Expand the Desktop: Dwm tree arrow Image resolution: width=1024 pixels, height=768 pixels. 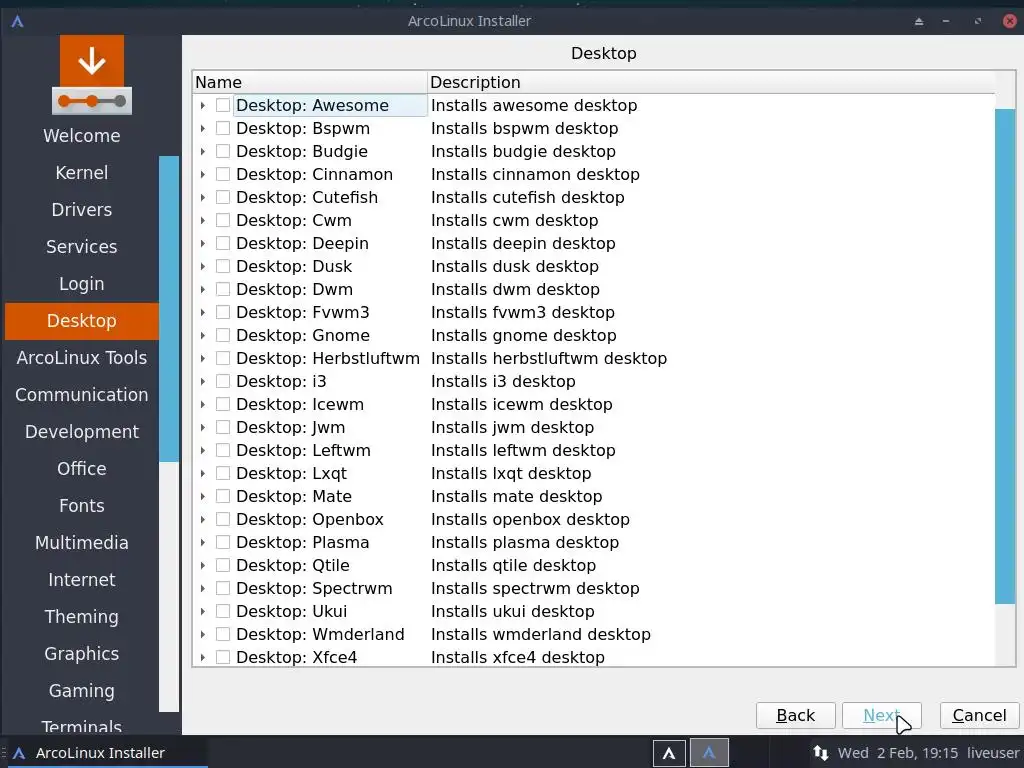202,289
